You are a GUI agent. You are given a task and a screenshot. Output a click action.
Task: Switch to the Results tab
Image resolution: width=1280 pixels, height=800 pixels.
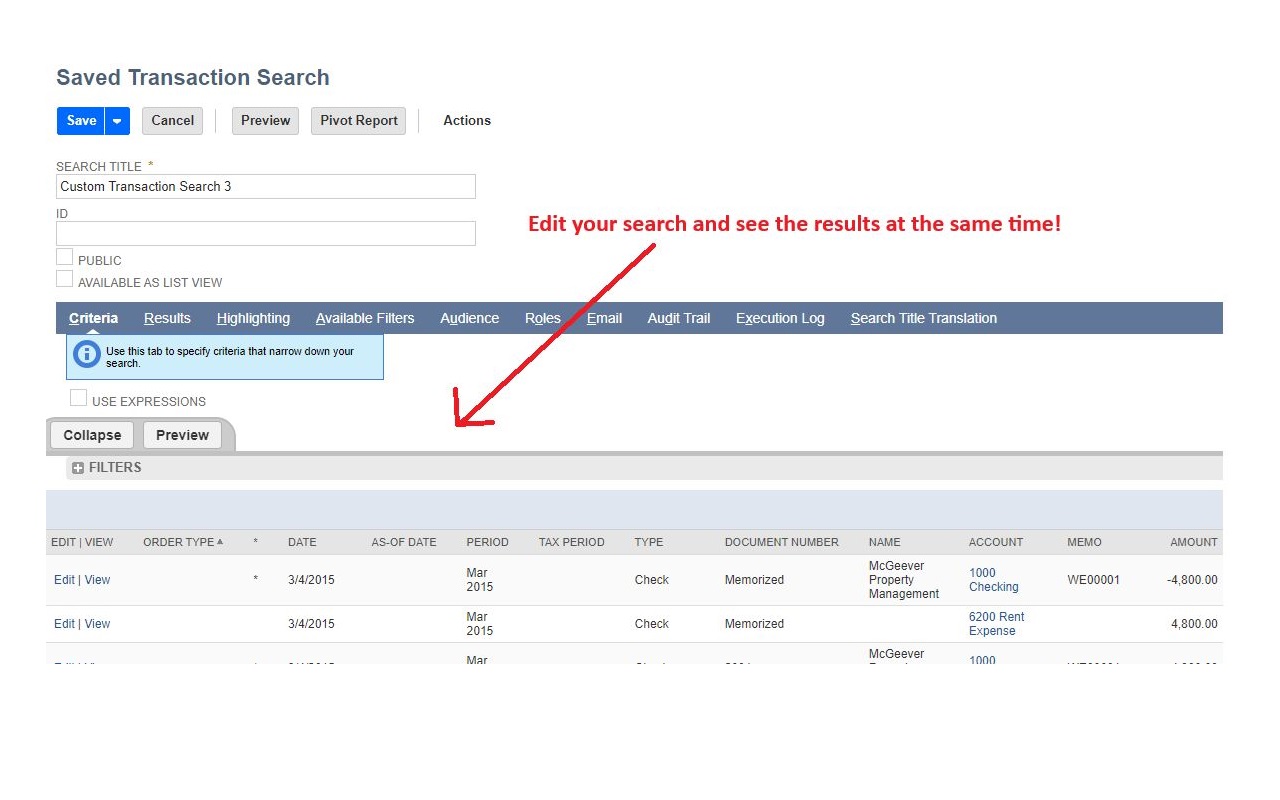click(x=167, y=318)
